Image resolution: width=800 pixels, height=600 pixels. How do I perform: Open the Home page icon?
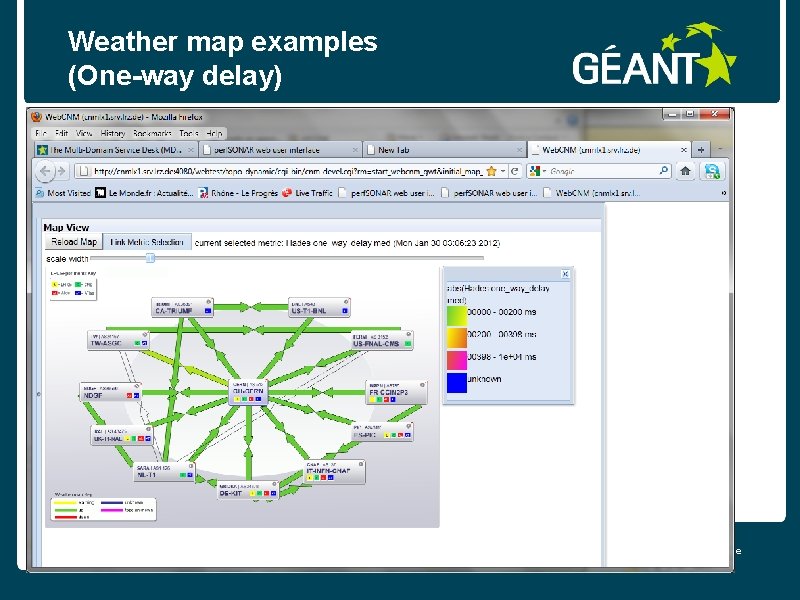(x=684, y=170)
